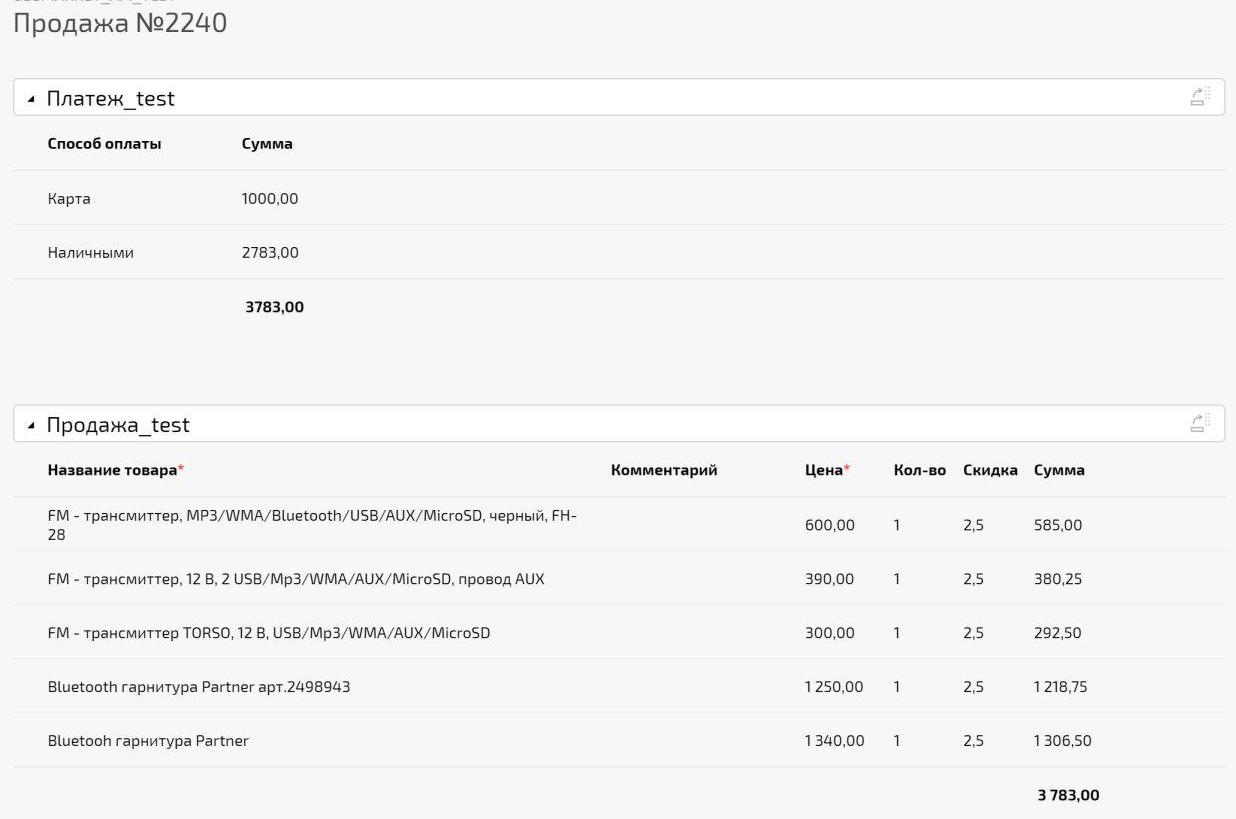Screen dimensions: 1236x819
Task: Select the FM transmitter FH-28 product name
Action: 312,525
